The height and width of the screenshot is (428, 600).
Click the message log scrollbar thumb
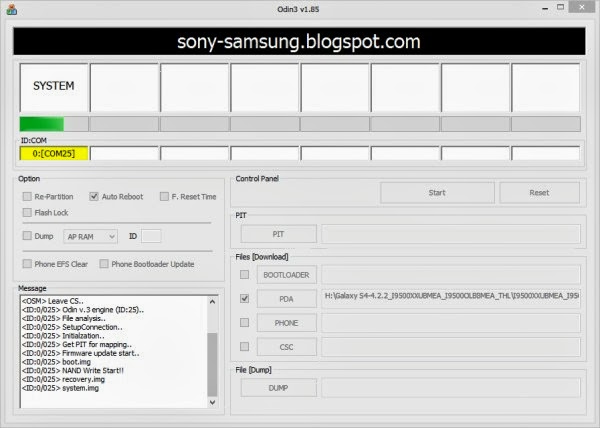point(212,365)
